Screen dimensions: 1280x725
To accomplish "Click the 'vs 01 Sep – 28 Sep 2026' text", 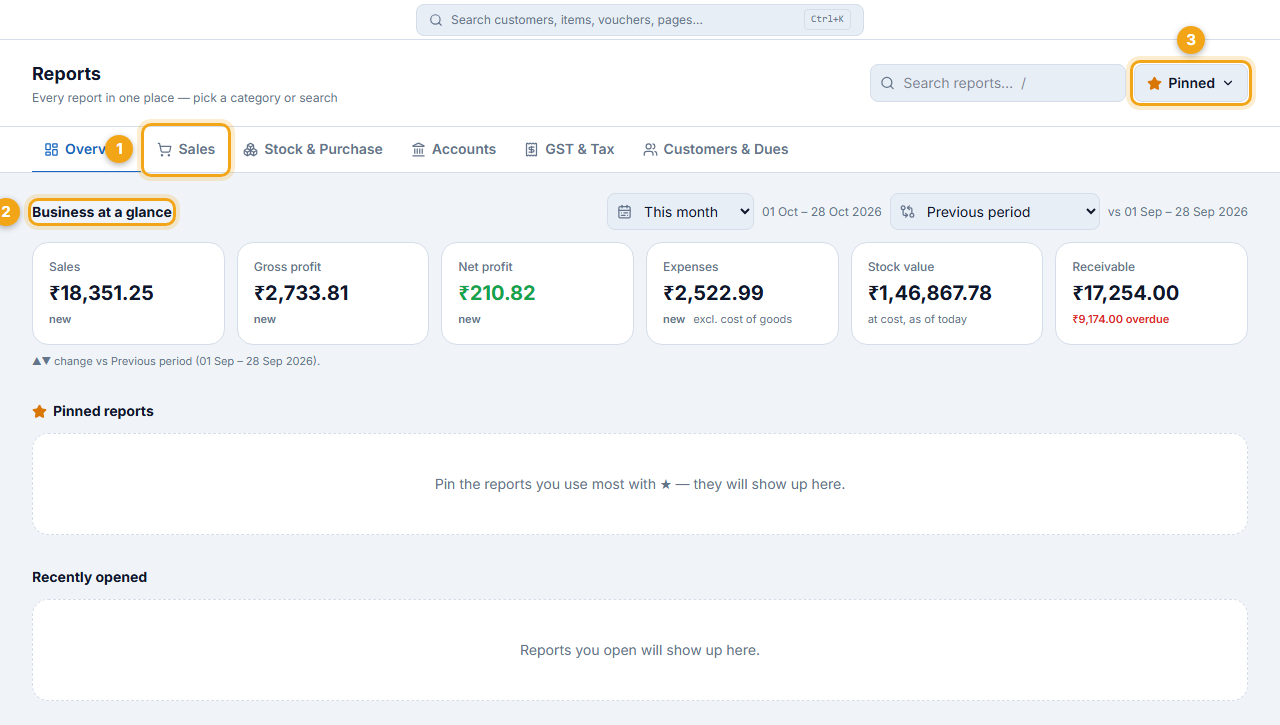I will coord(1178,212).
